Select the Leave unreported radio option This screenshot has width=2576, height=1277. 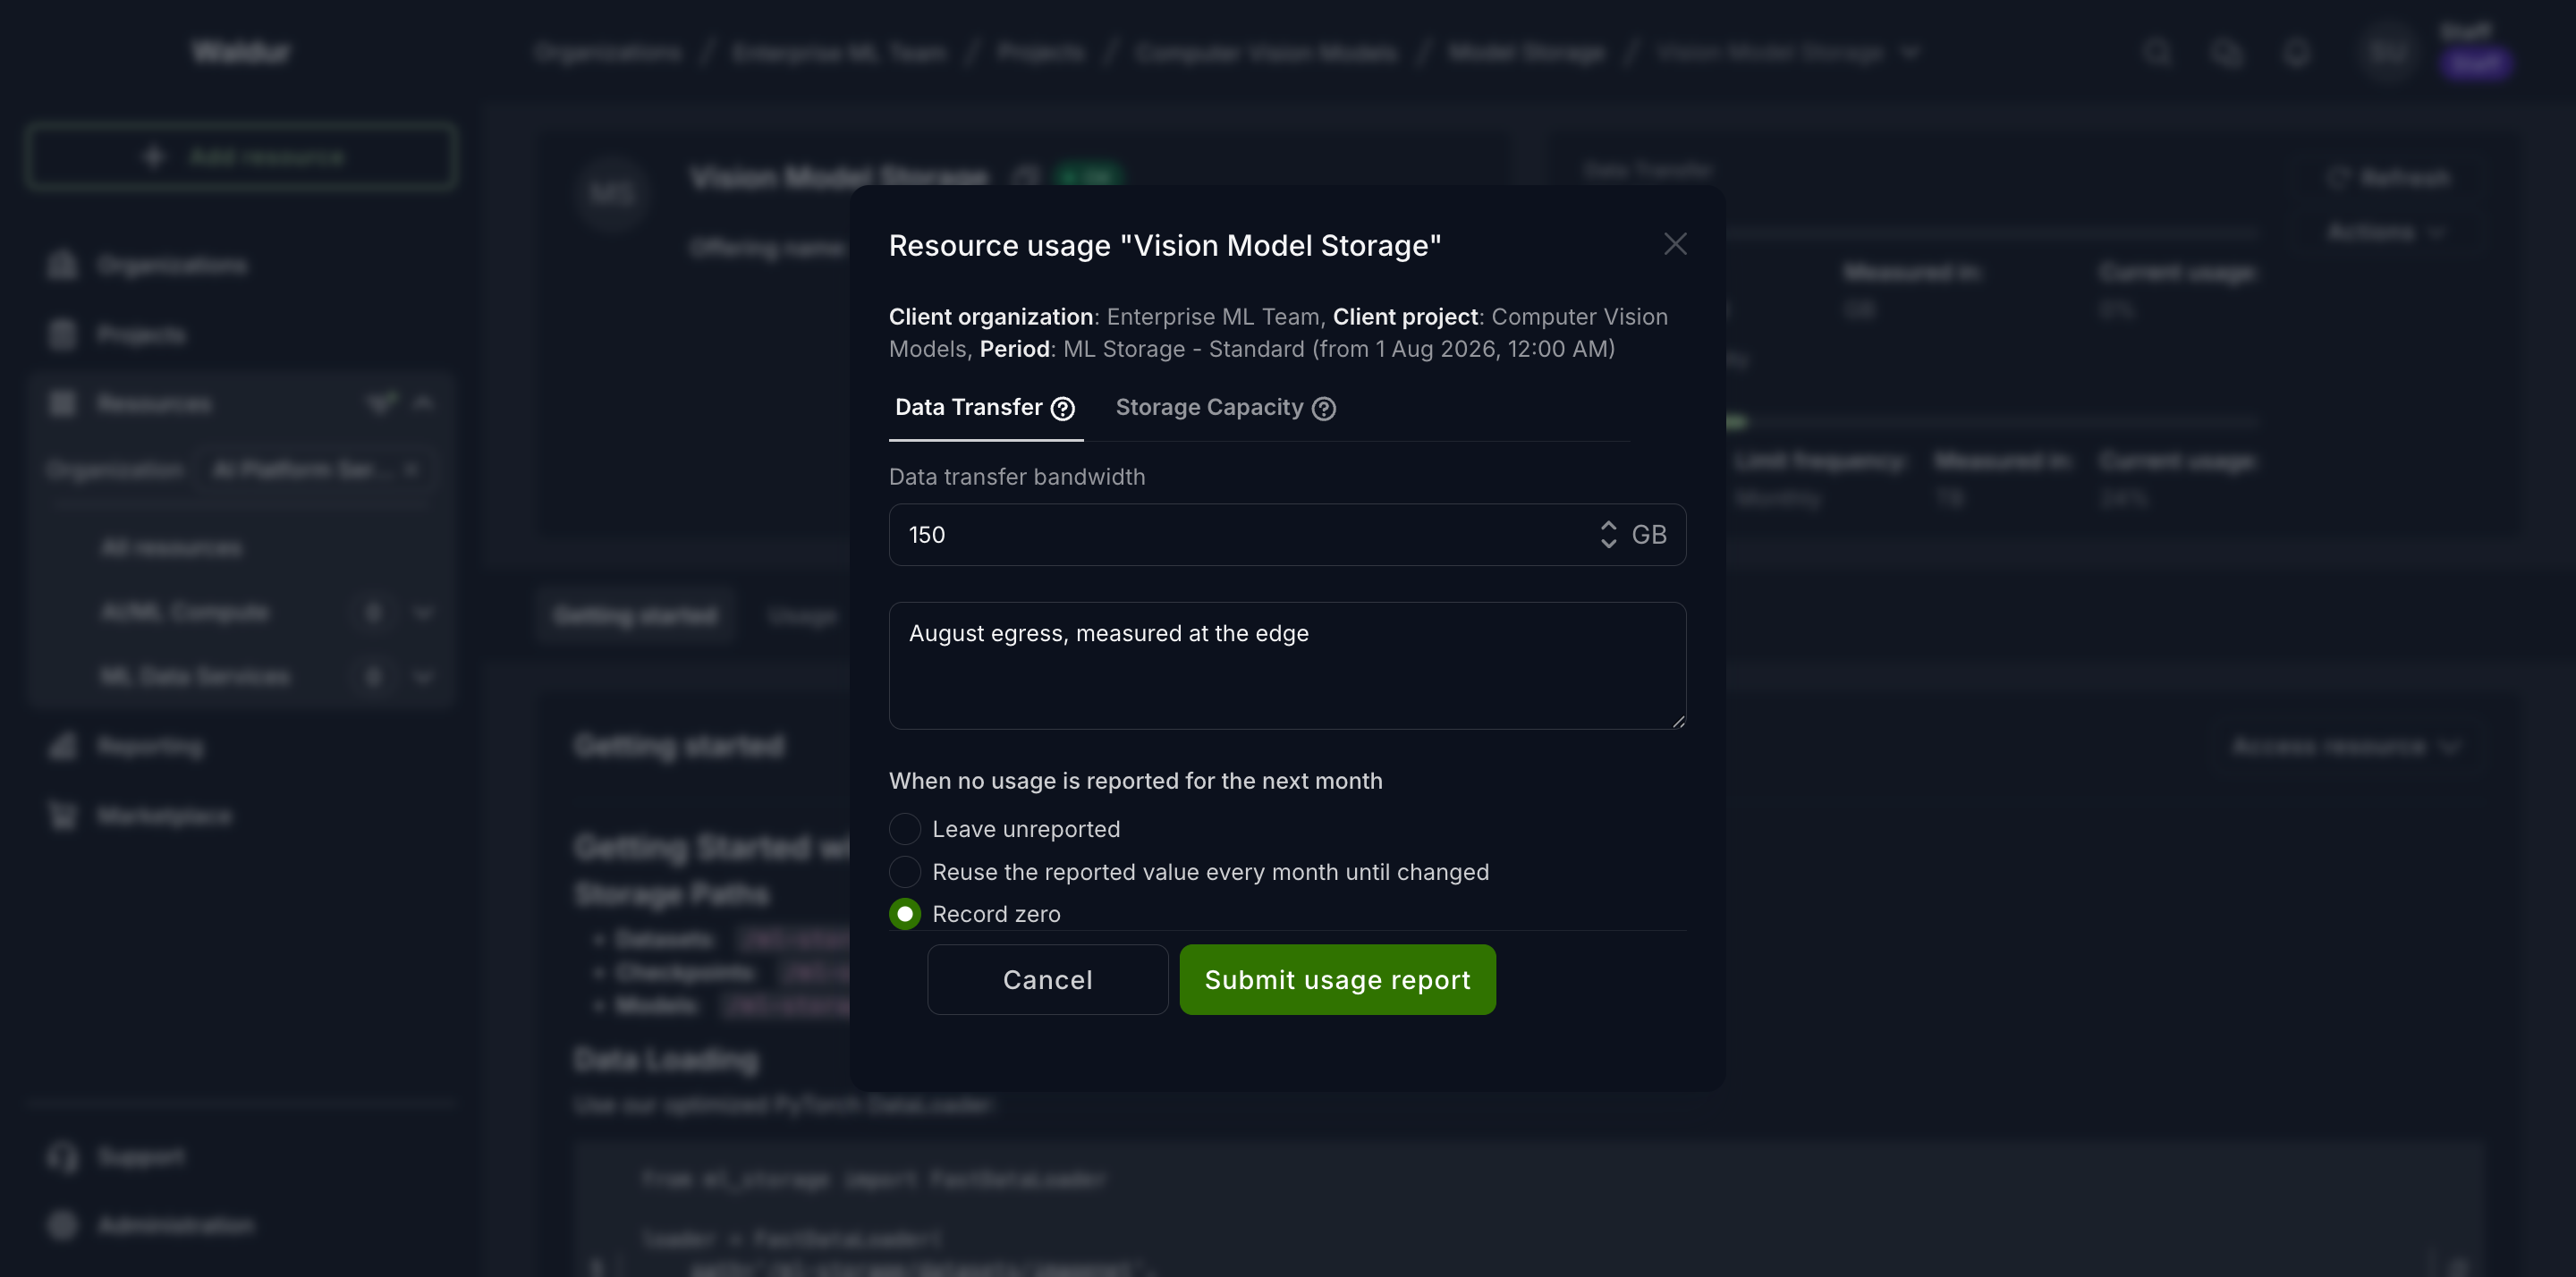click(905, 829)
